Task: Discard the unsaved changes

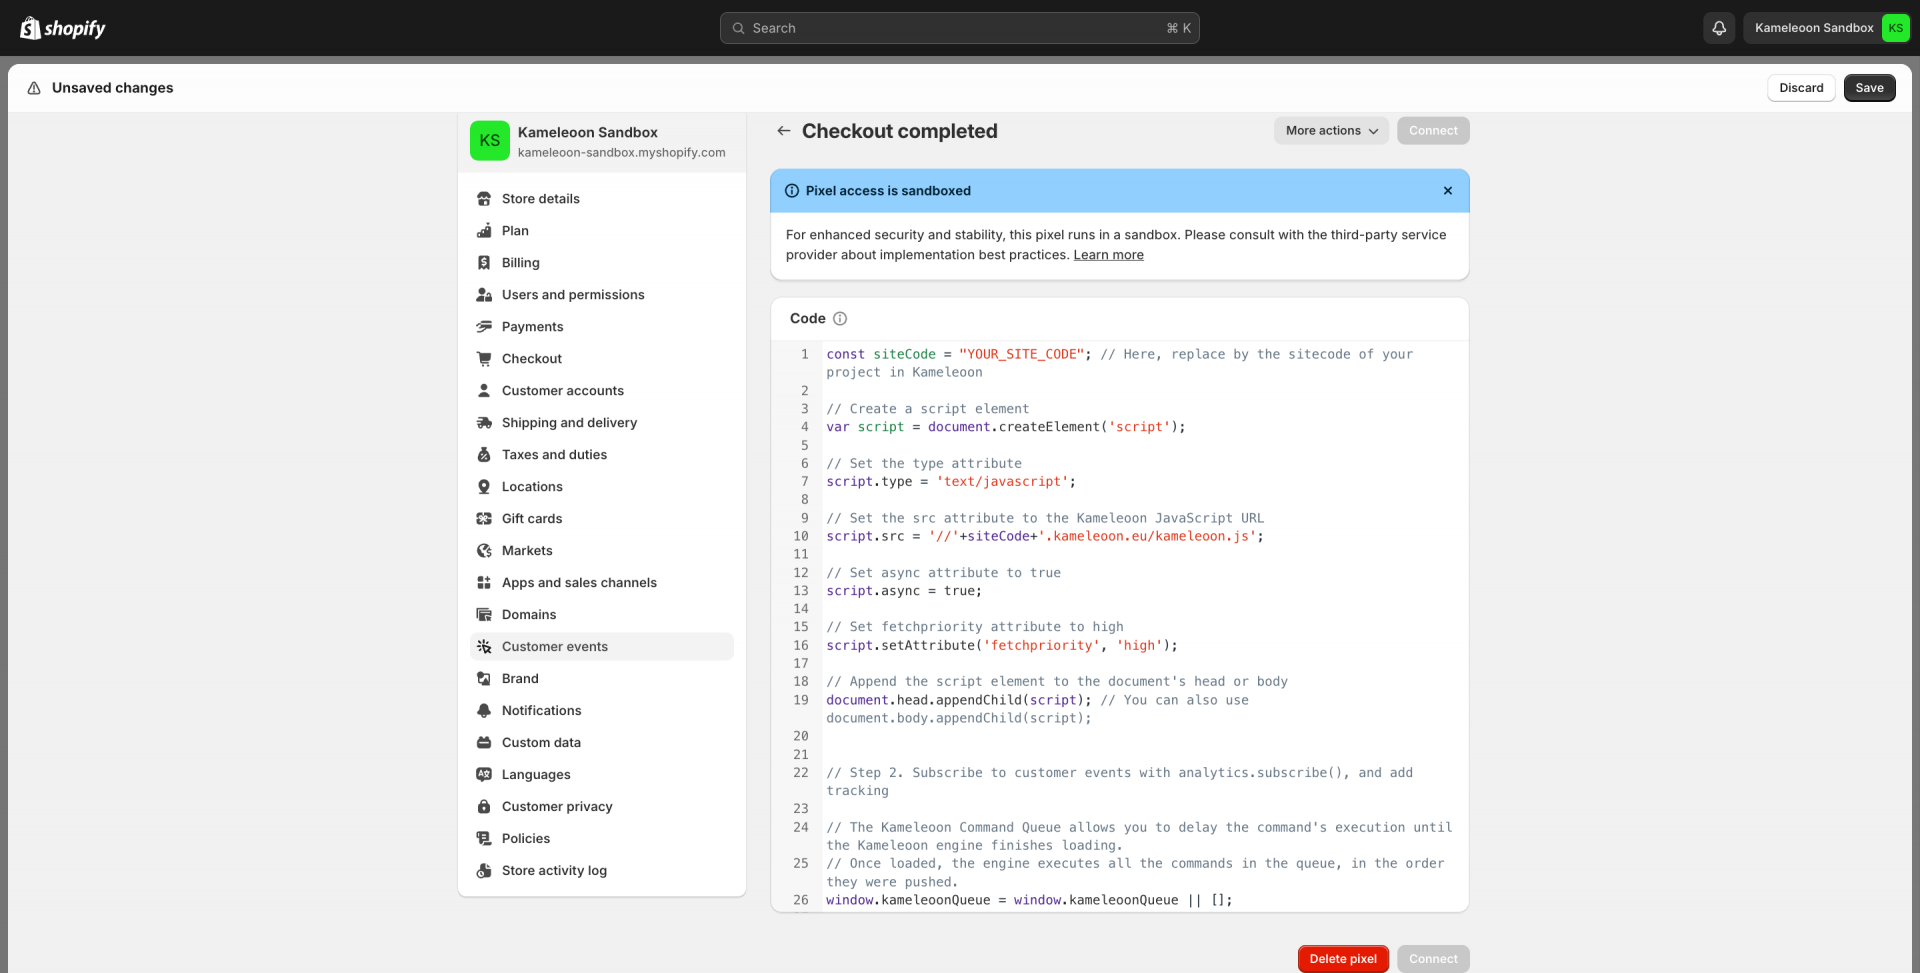Action: tap(1800, 88)
